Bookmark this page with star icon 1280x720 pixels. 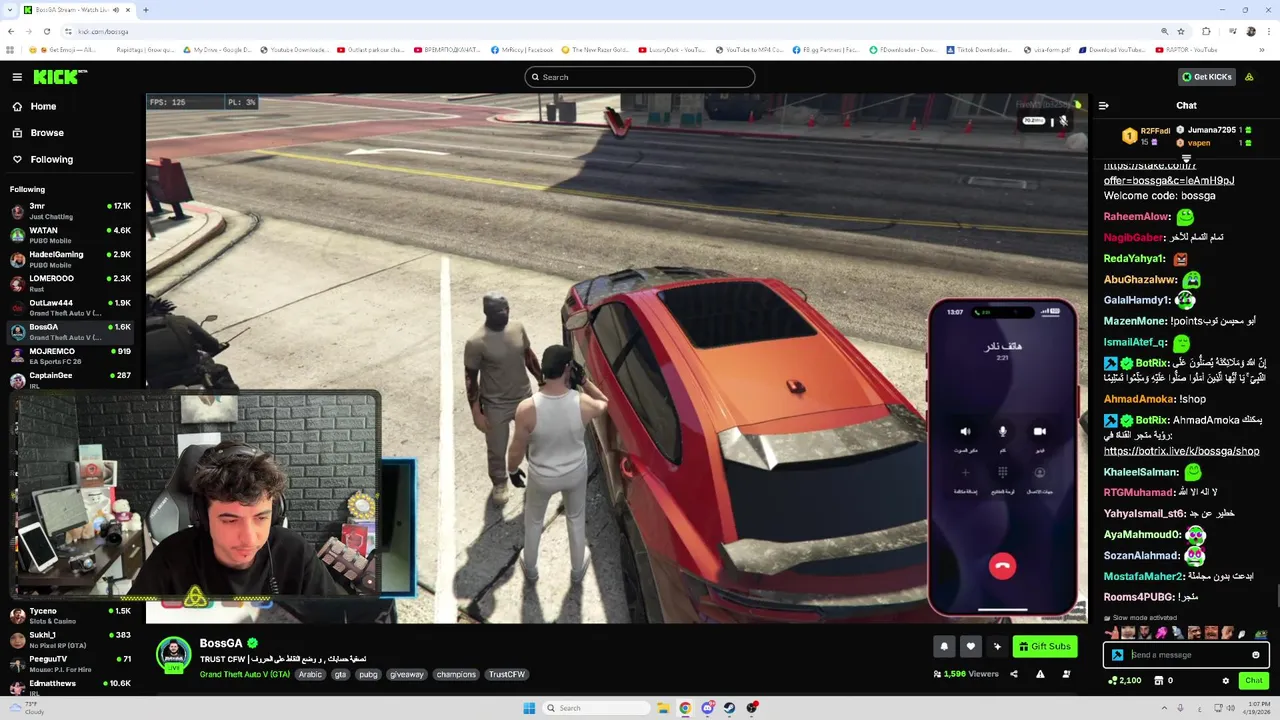click(1180, 31)
